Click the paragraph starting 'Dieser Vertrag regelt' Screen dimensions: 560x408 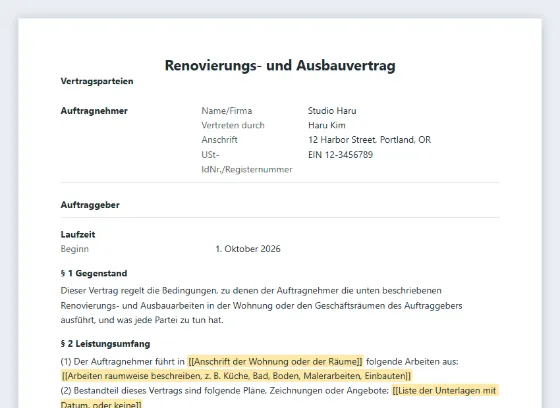pos(261,305)
